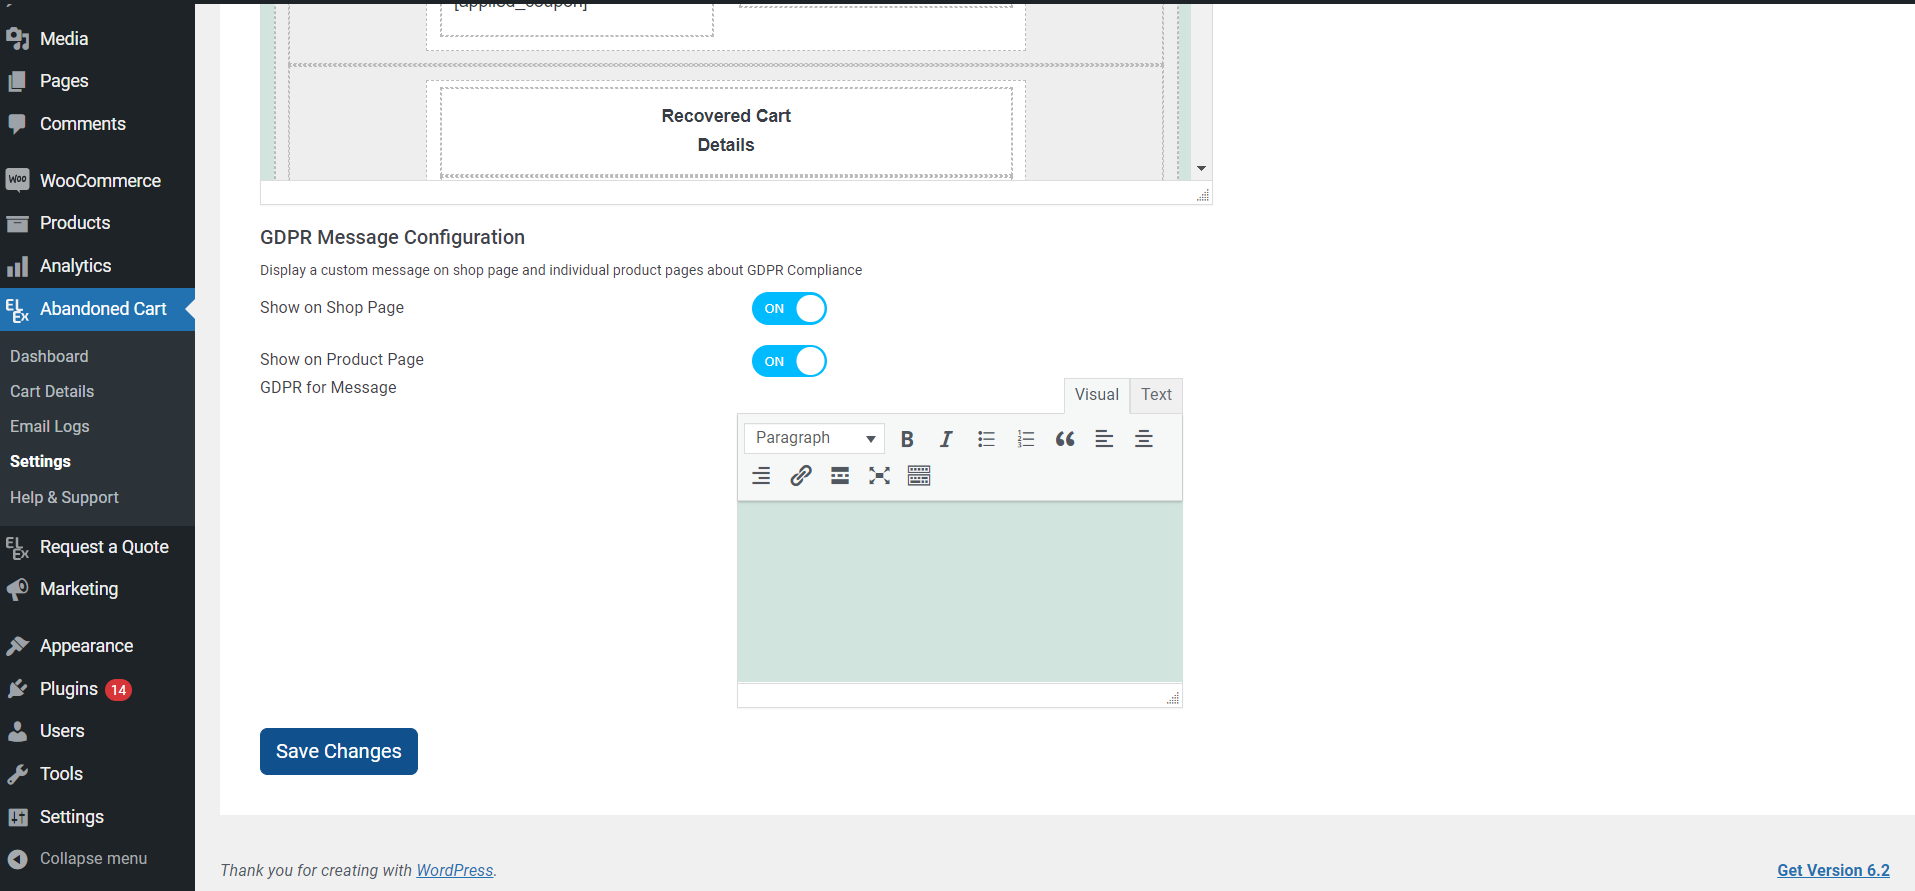Click the Save Changes button

coord(339,751)
